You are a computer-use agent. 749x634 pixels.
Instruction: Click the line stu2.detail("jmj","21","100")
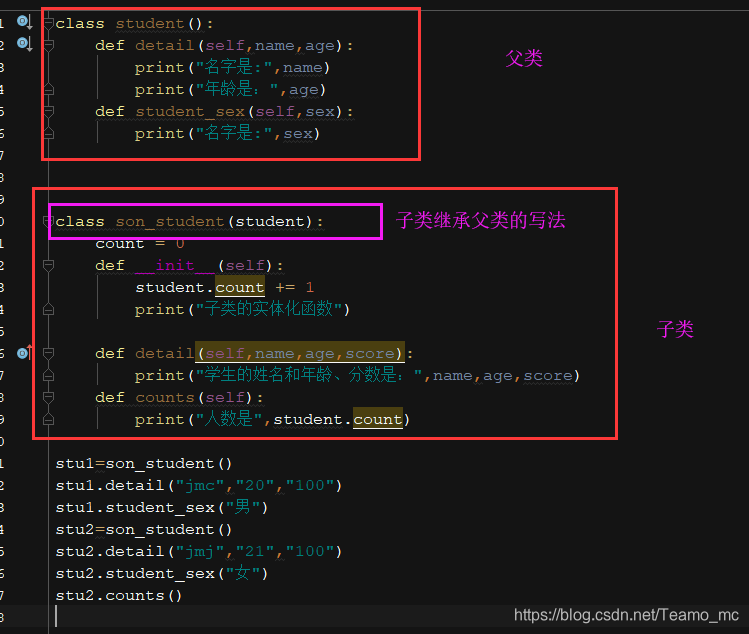click(x=199, y=551)
